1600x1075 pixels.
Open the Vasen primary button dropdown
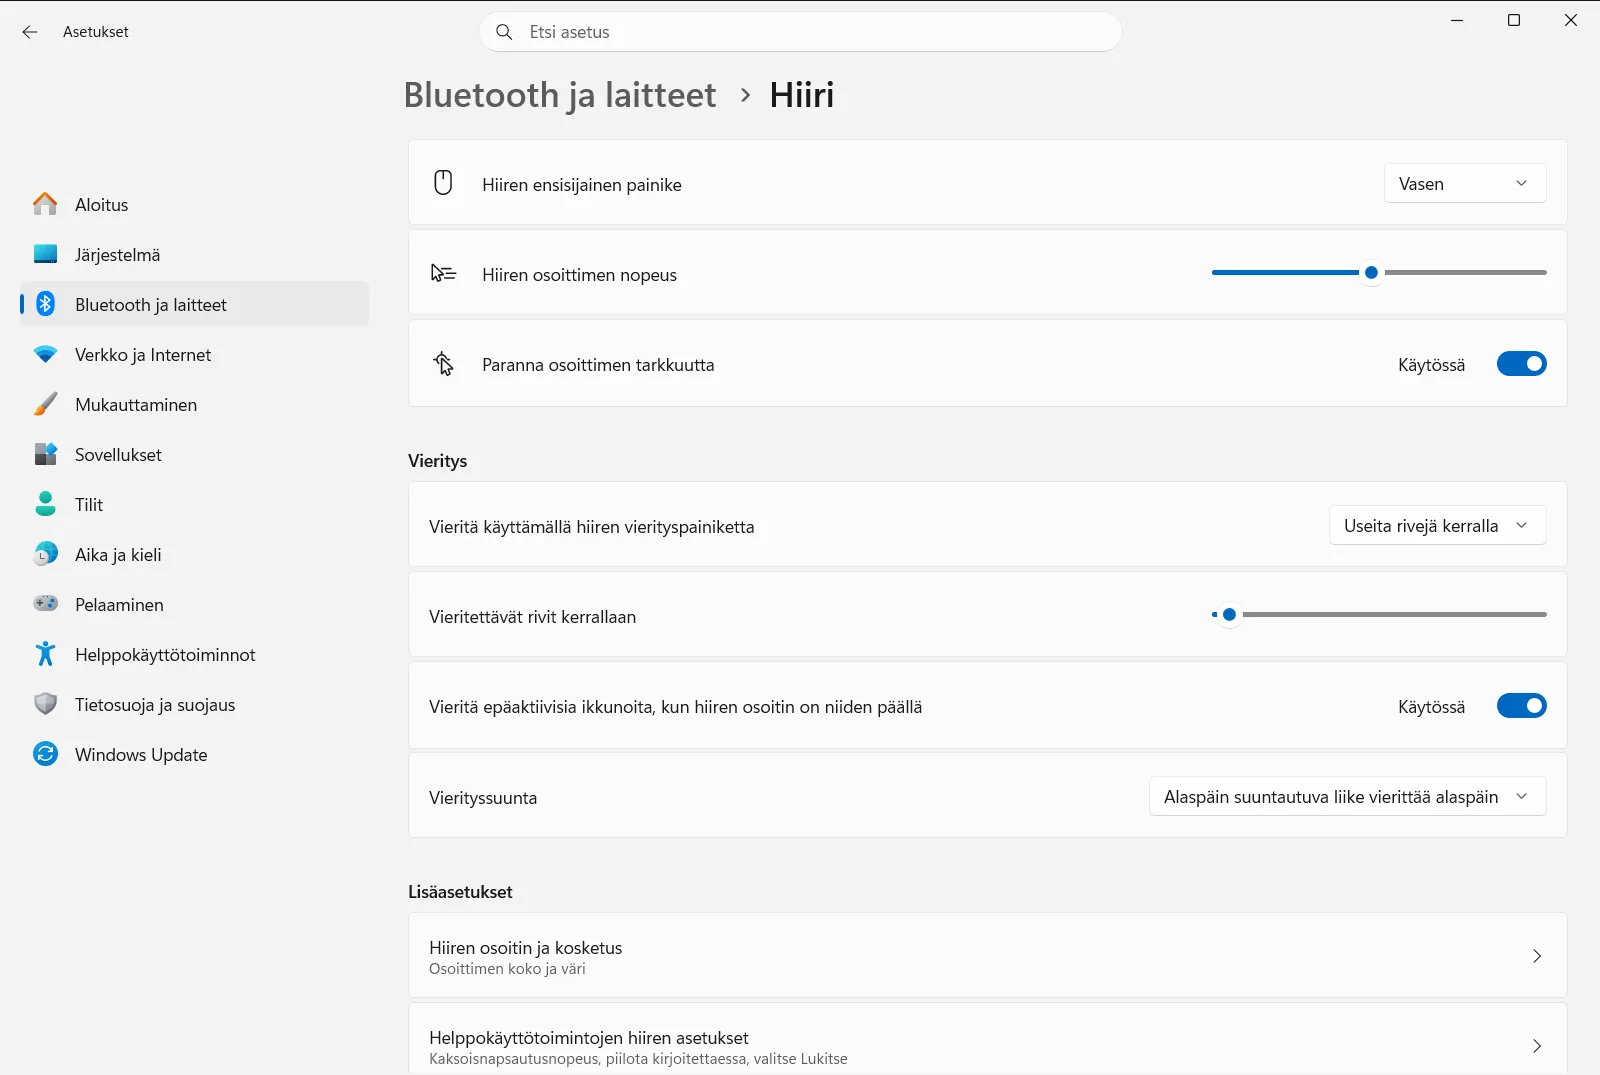[1465, 184]
